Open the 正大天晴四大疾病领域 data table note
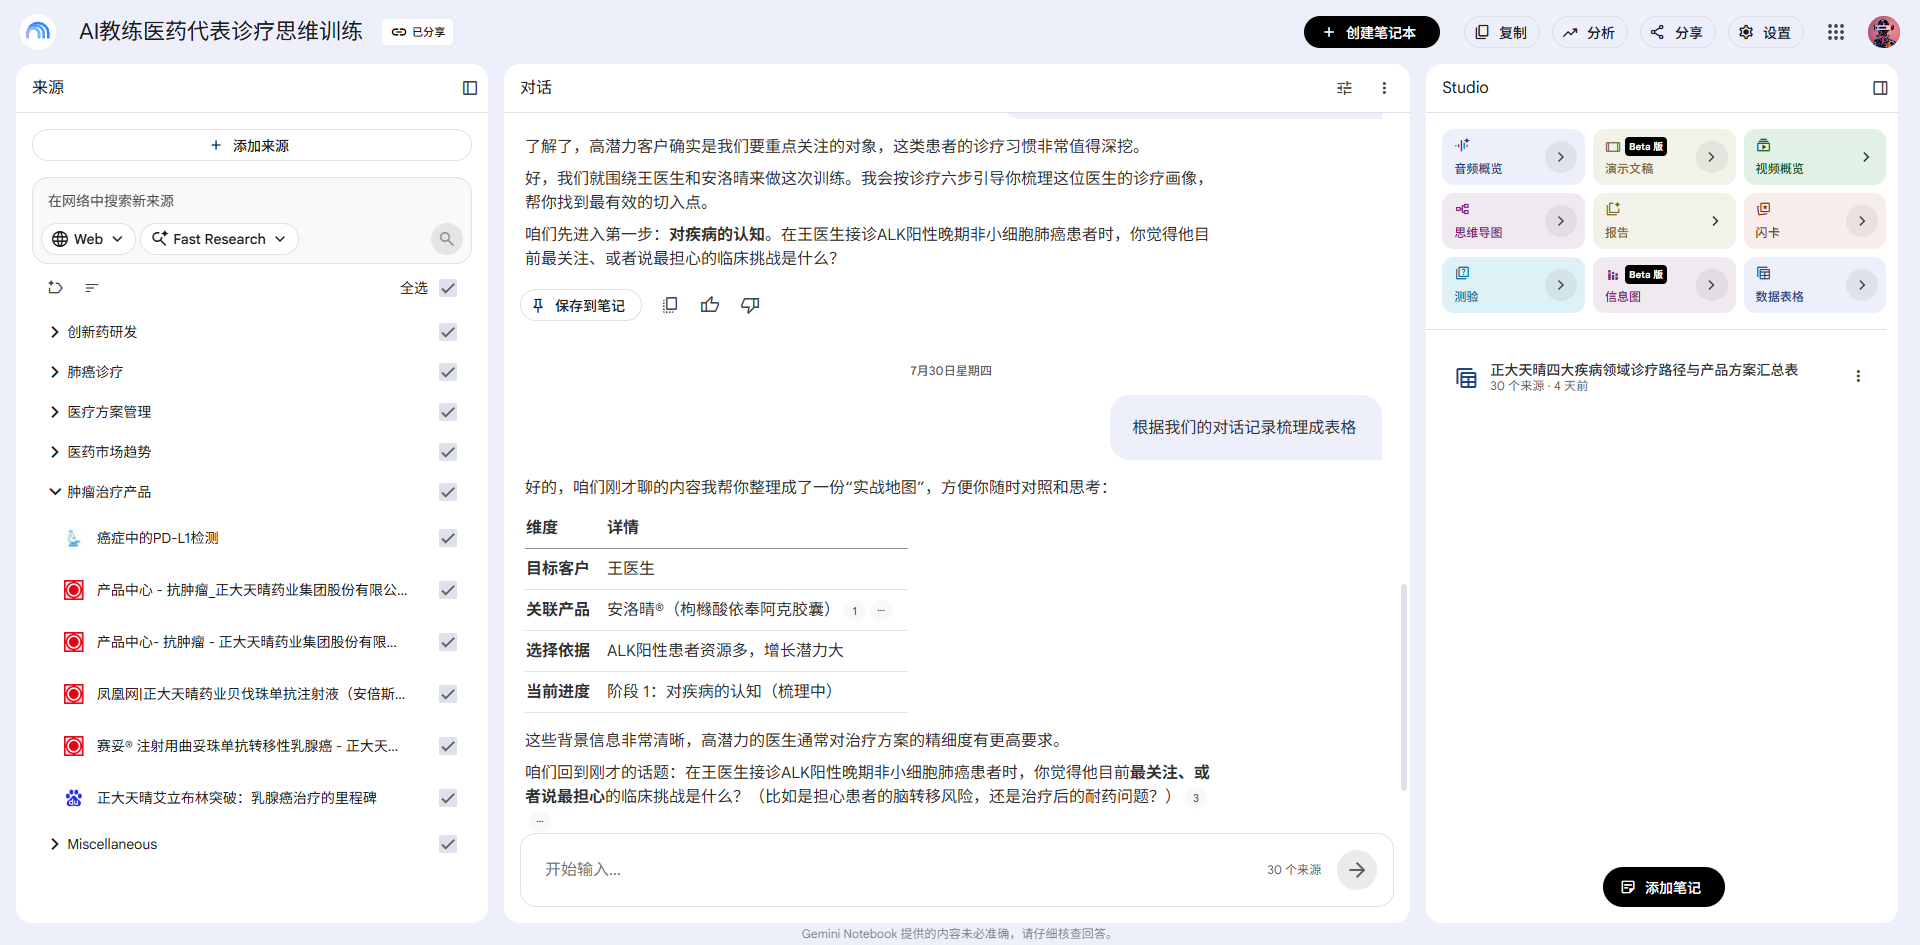Image resolution: width=1920 pixels, height=945 pixels. click(1643, 377)
